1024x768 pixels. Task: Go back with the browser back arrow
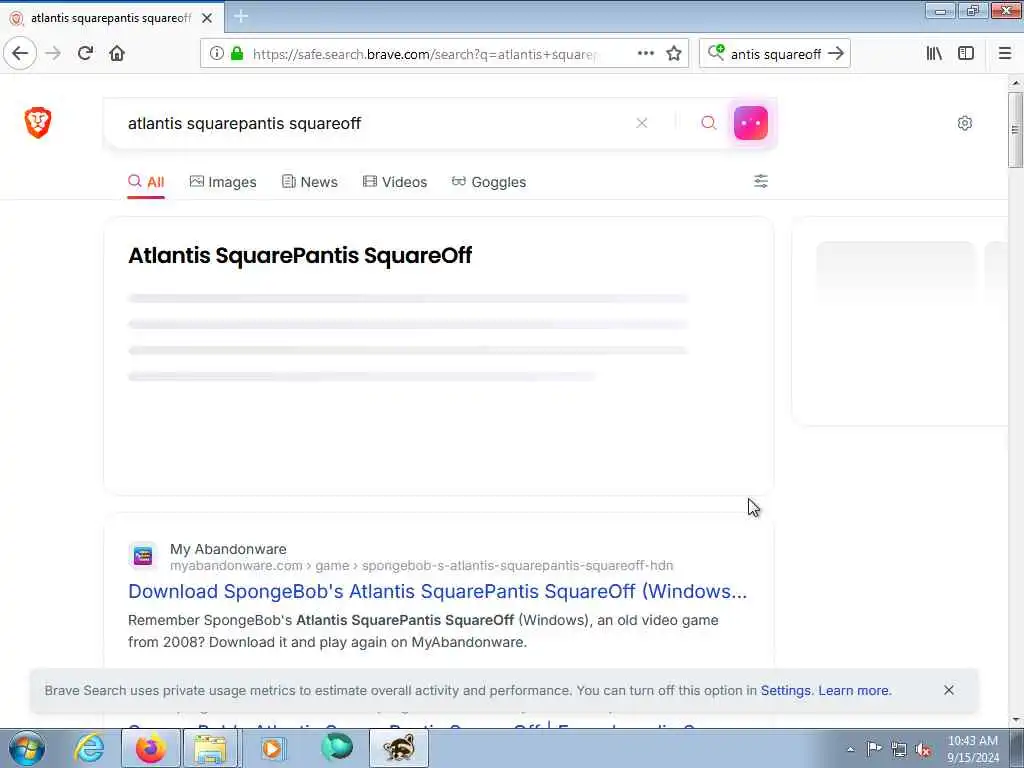pos(20,53)
